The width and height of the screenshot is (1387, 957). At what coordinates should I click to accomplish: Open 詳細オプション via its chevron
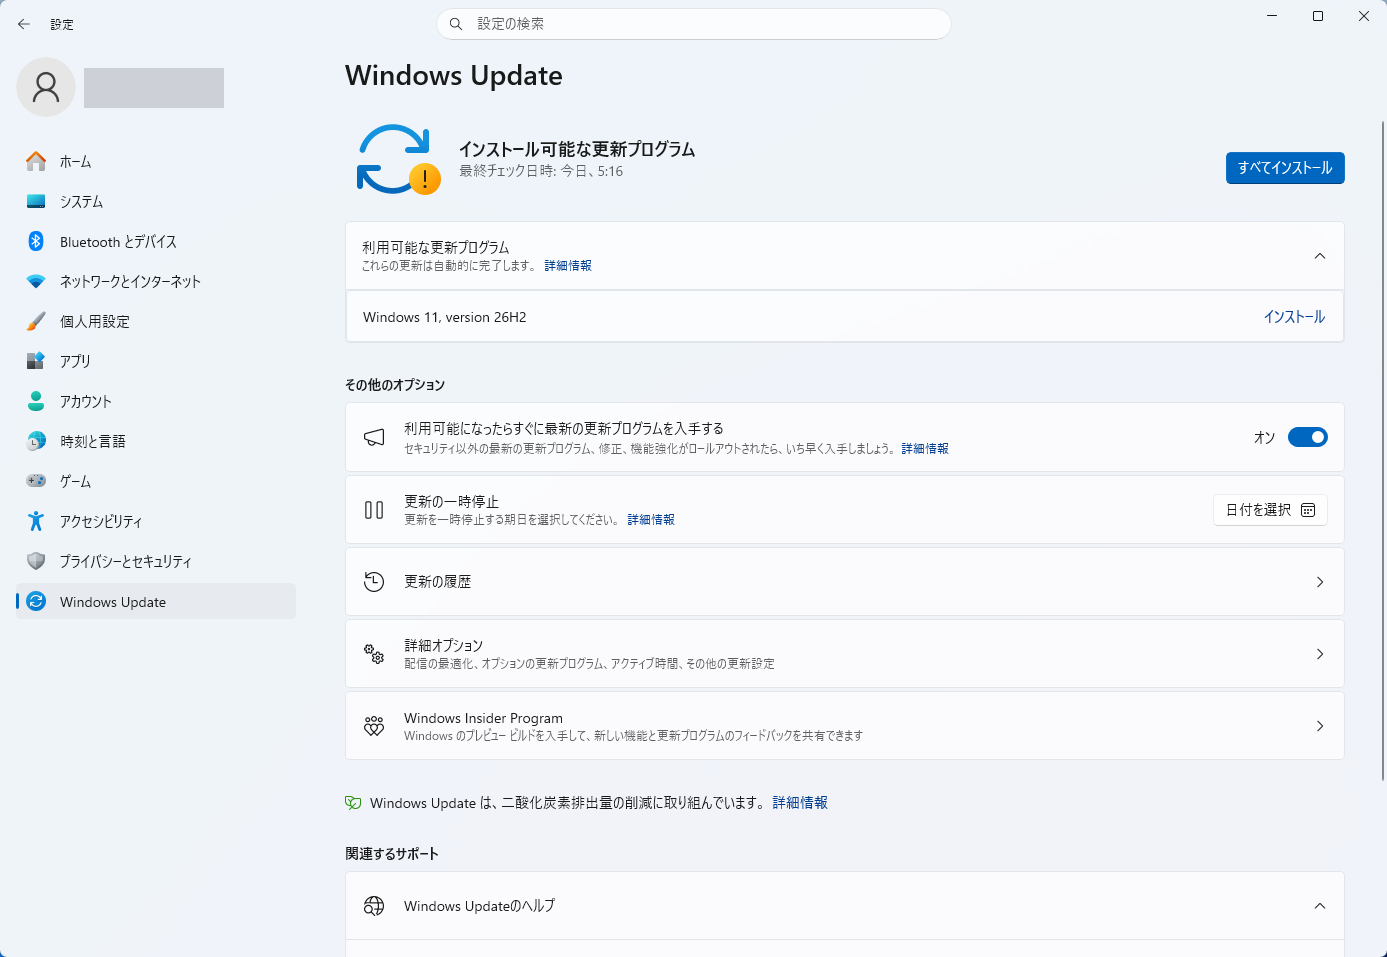[1320, 654]
